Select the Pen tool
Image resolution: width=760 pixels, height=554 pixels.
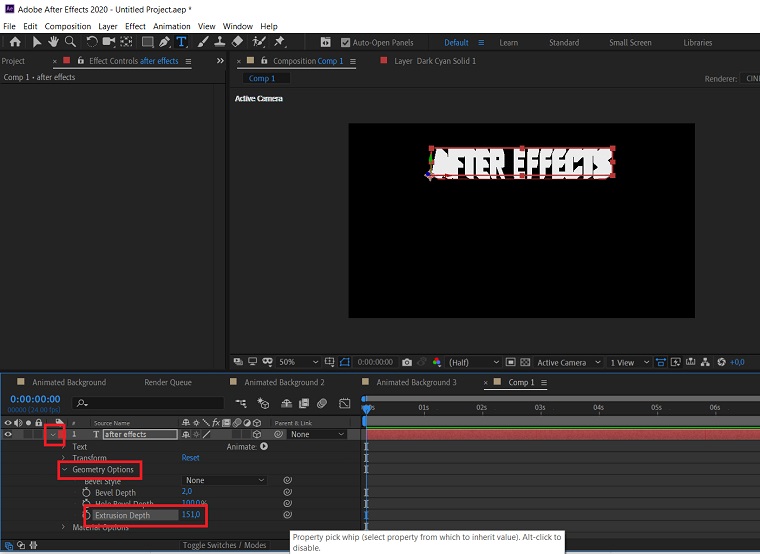click(163, 42)
